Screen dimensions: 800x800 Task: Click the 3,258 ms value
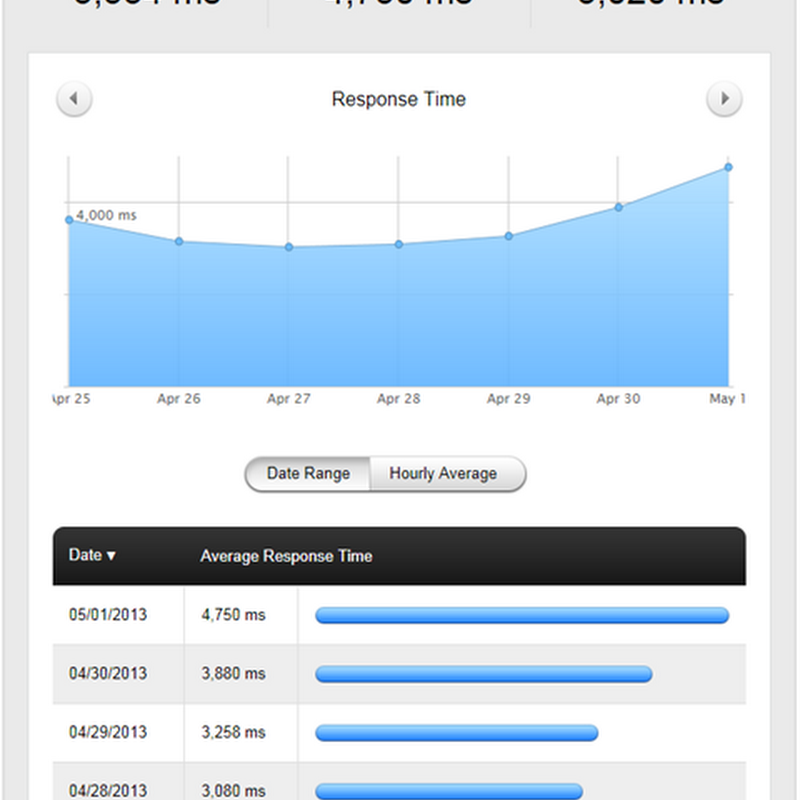tap(234, 732)
